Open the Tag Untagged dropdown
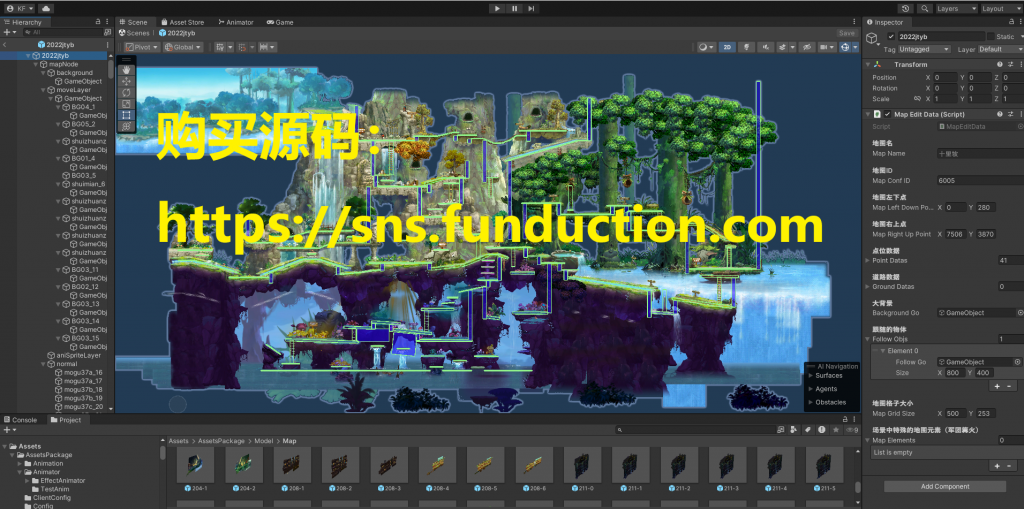 pyautogui.click(x=924, y=49)
